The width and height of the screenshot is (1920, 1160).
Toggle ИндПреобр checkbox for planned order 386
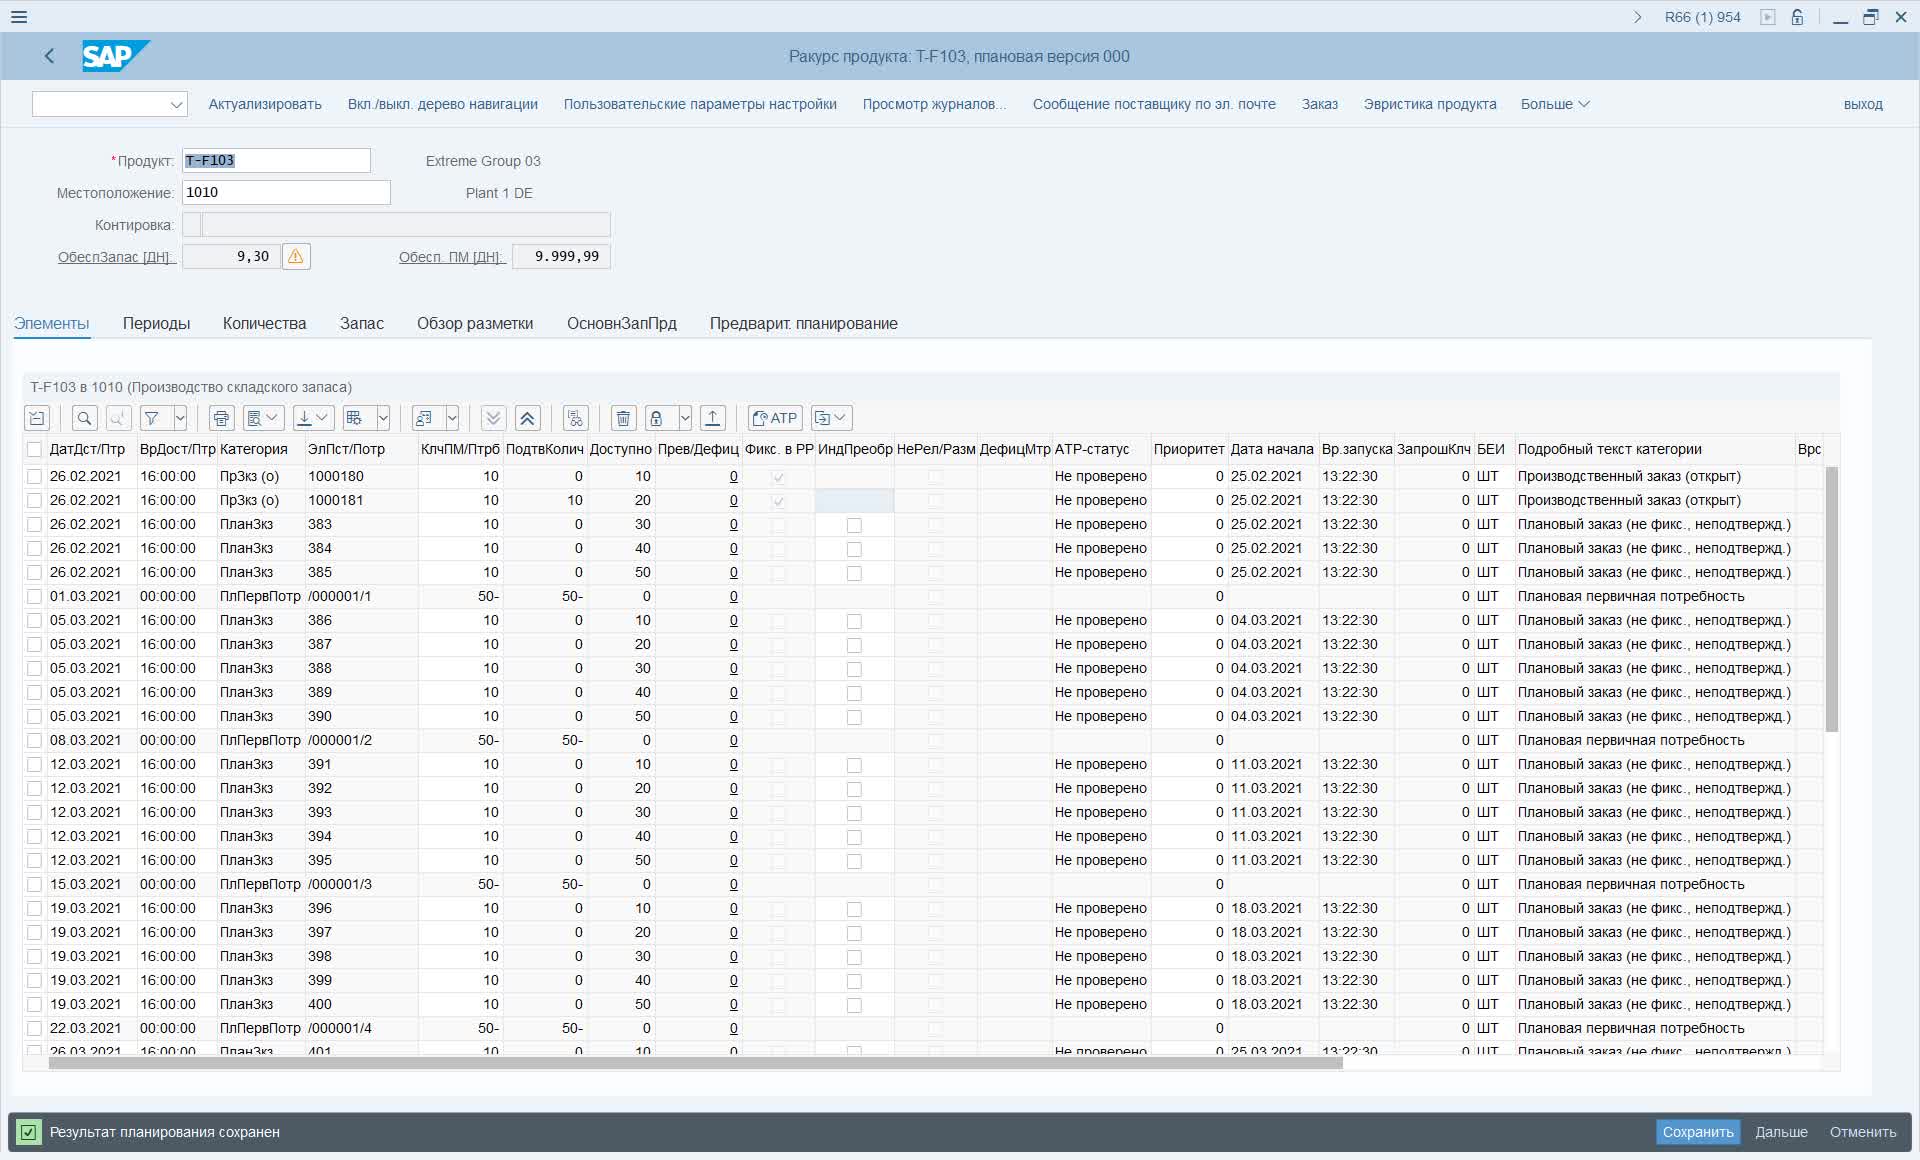[854, 621]
